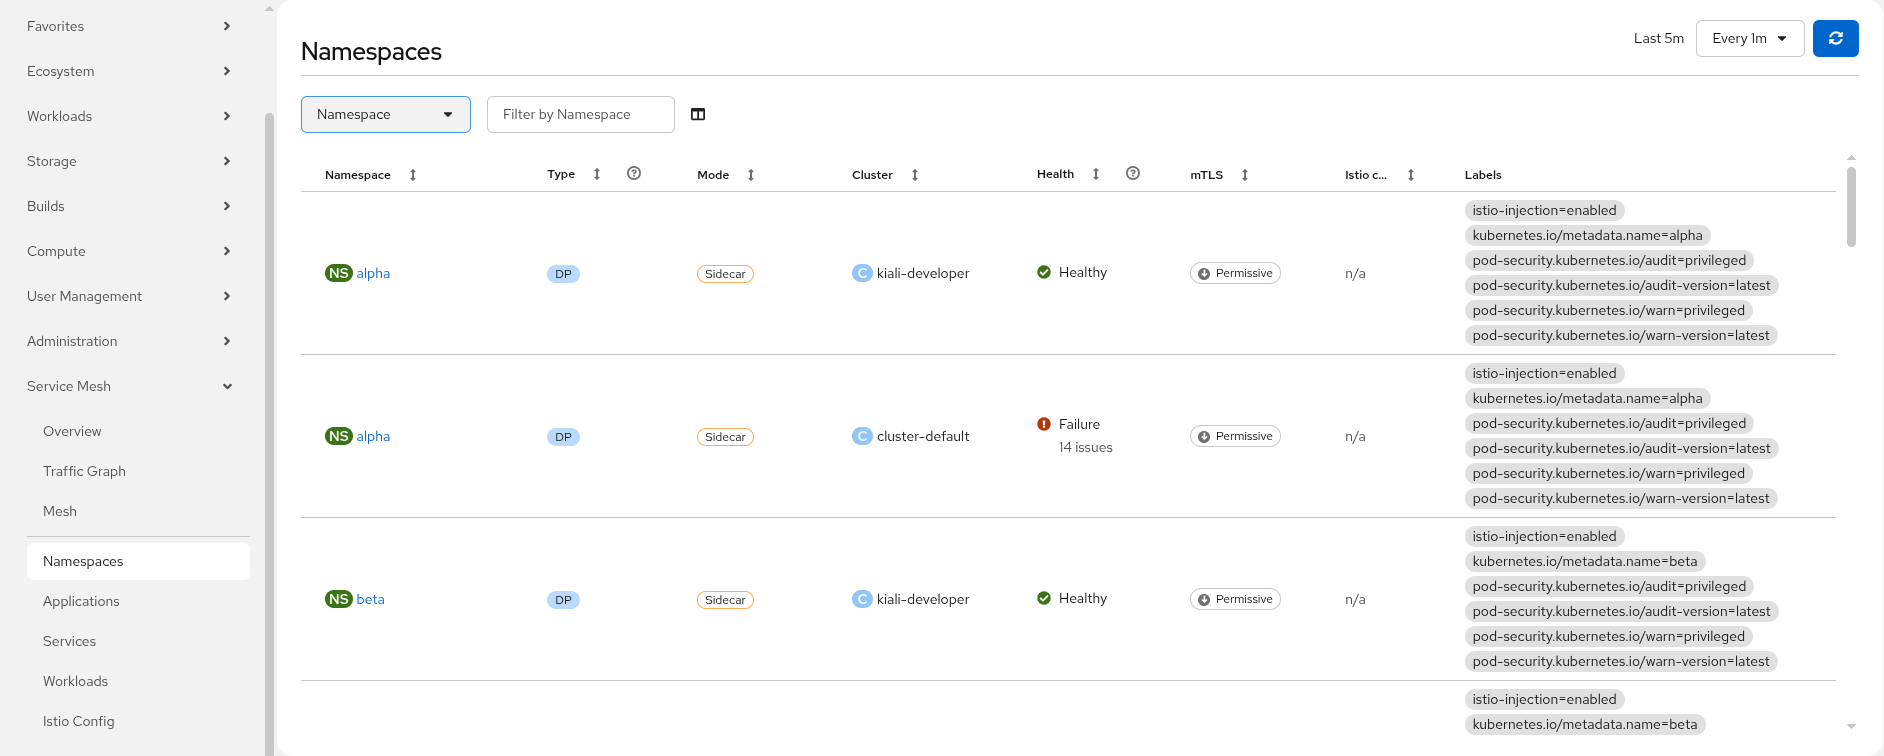Open Workloads under Service Mesh
The height and width of the screenshot is (756, 1884).
click(138, 681)
